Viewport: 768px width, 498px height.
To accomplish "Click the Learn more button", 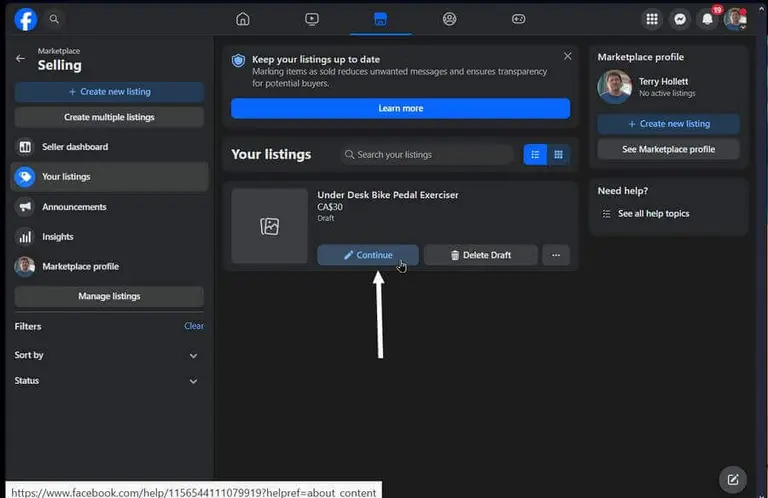I will click(400, 108).
